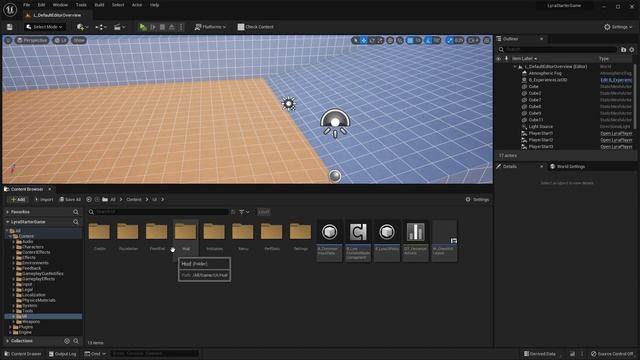Open the Help menu
Image resolution: width=640 pixels, height=360 pixels.
coord(154,5)
